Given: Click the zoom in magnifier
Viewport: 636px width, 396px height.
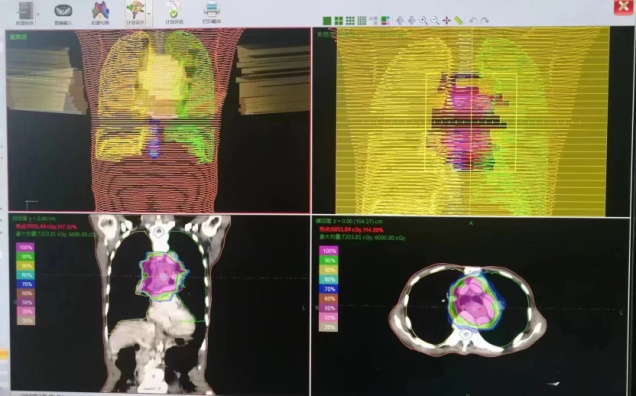Looking at the screenshot, I should 423,21.
